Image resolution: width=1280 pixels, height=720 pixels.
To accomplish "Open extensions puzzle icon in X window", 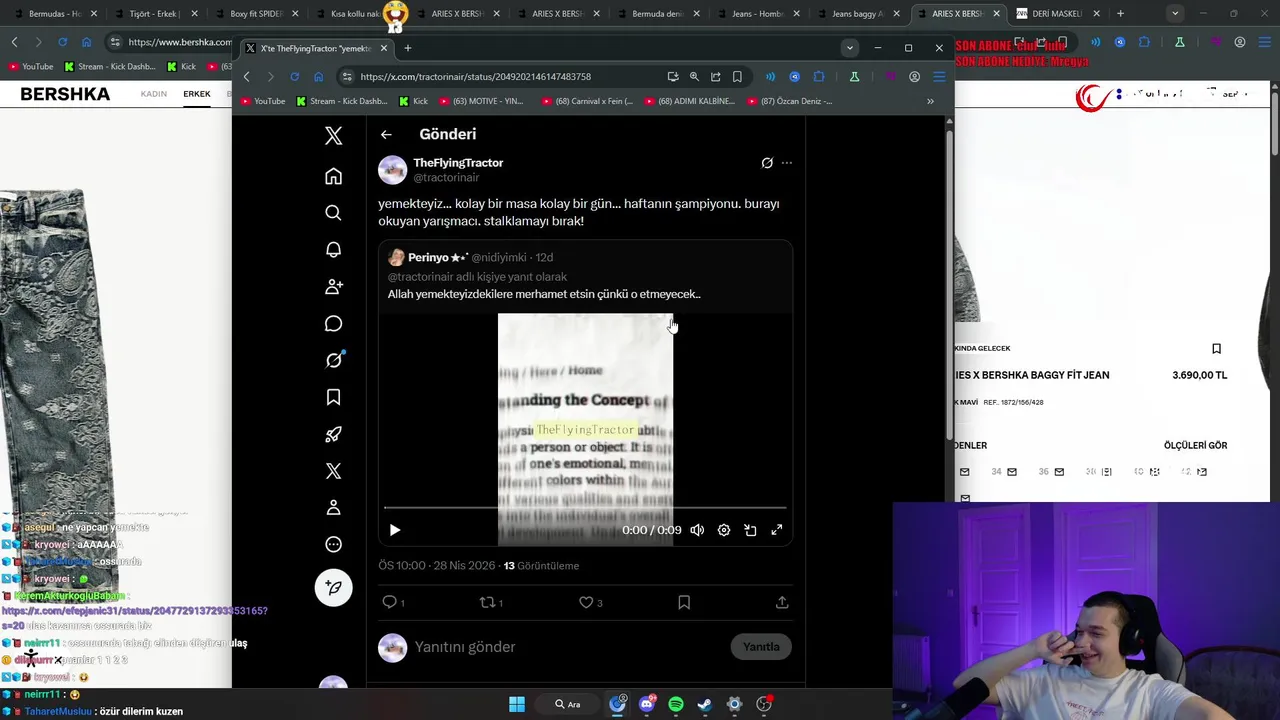I will point(818,77).
